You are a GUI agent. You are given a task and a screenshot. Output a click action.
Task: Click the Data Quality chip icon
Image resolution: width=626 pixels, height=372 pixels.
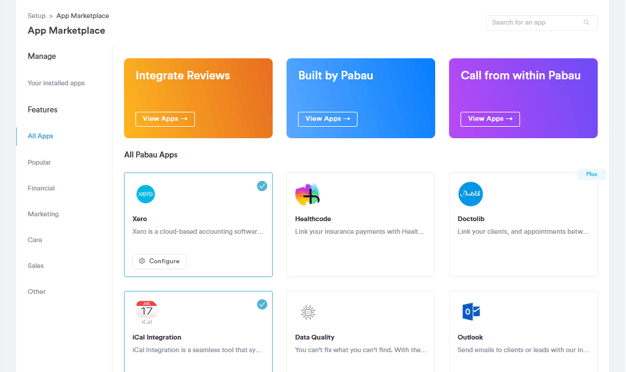308,312
